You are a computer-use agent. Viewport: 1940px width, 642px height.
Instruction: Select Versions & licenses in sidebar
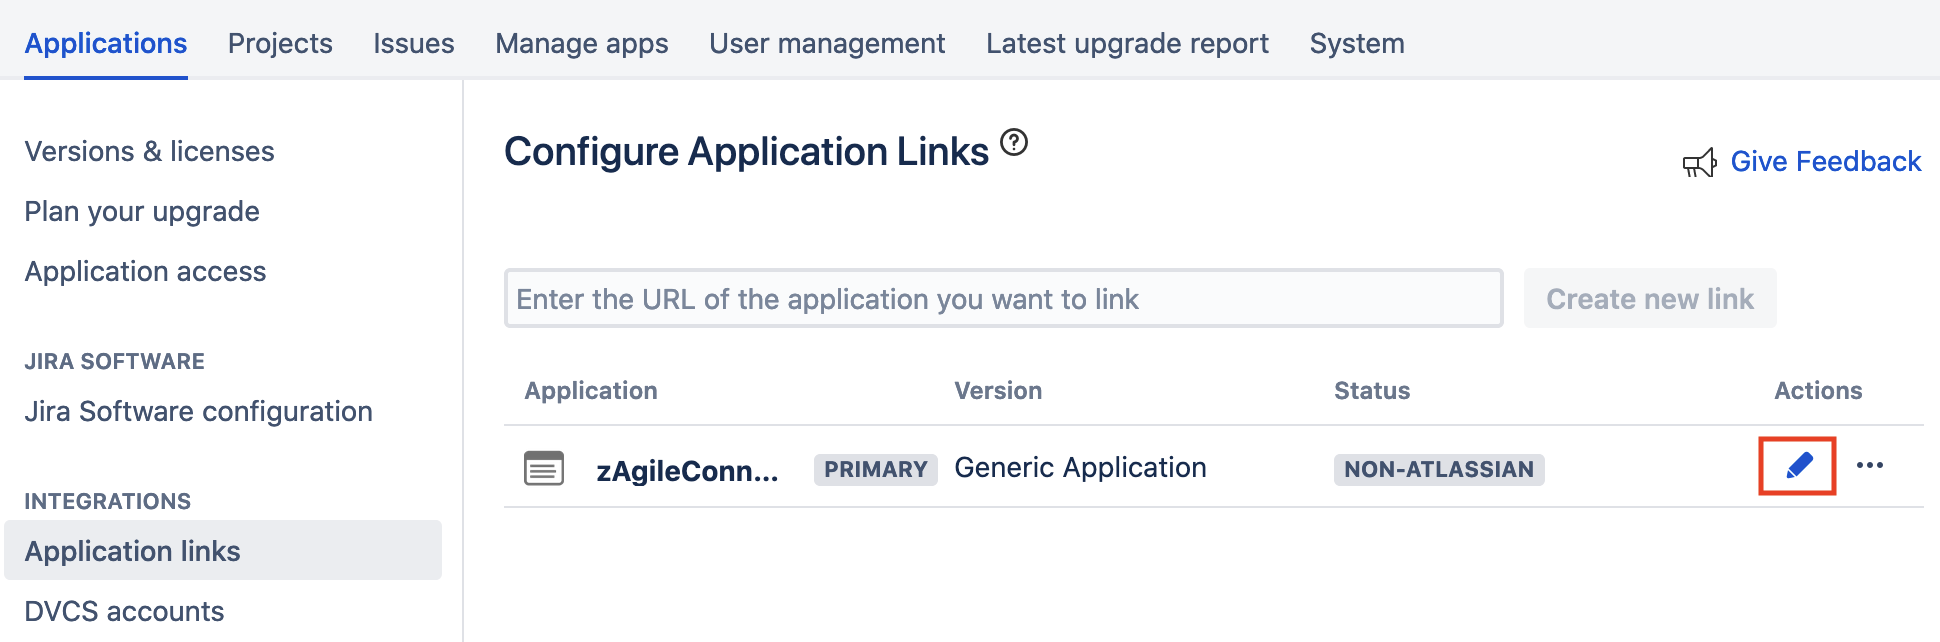[149, 151]
